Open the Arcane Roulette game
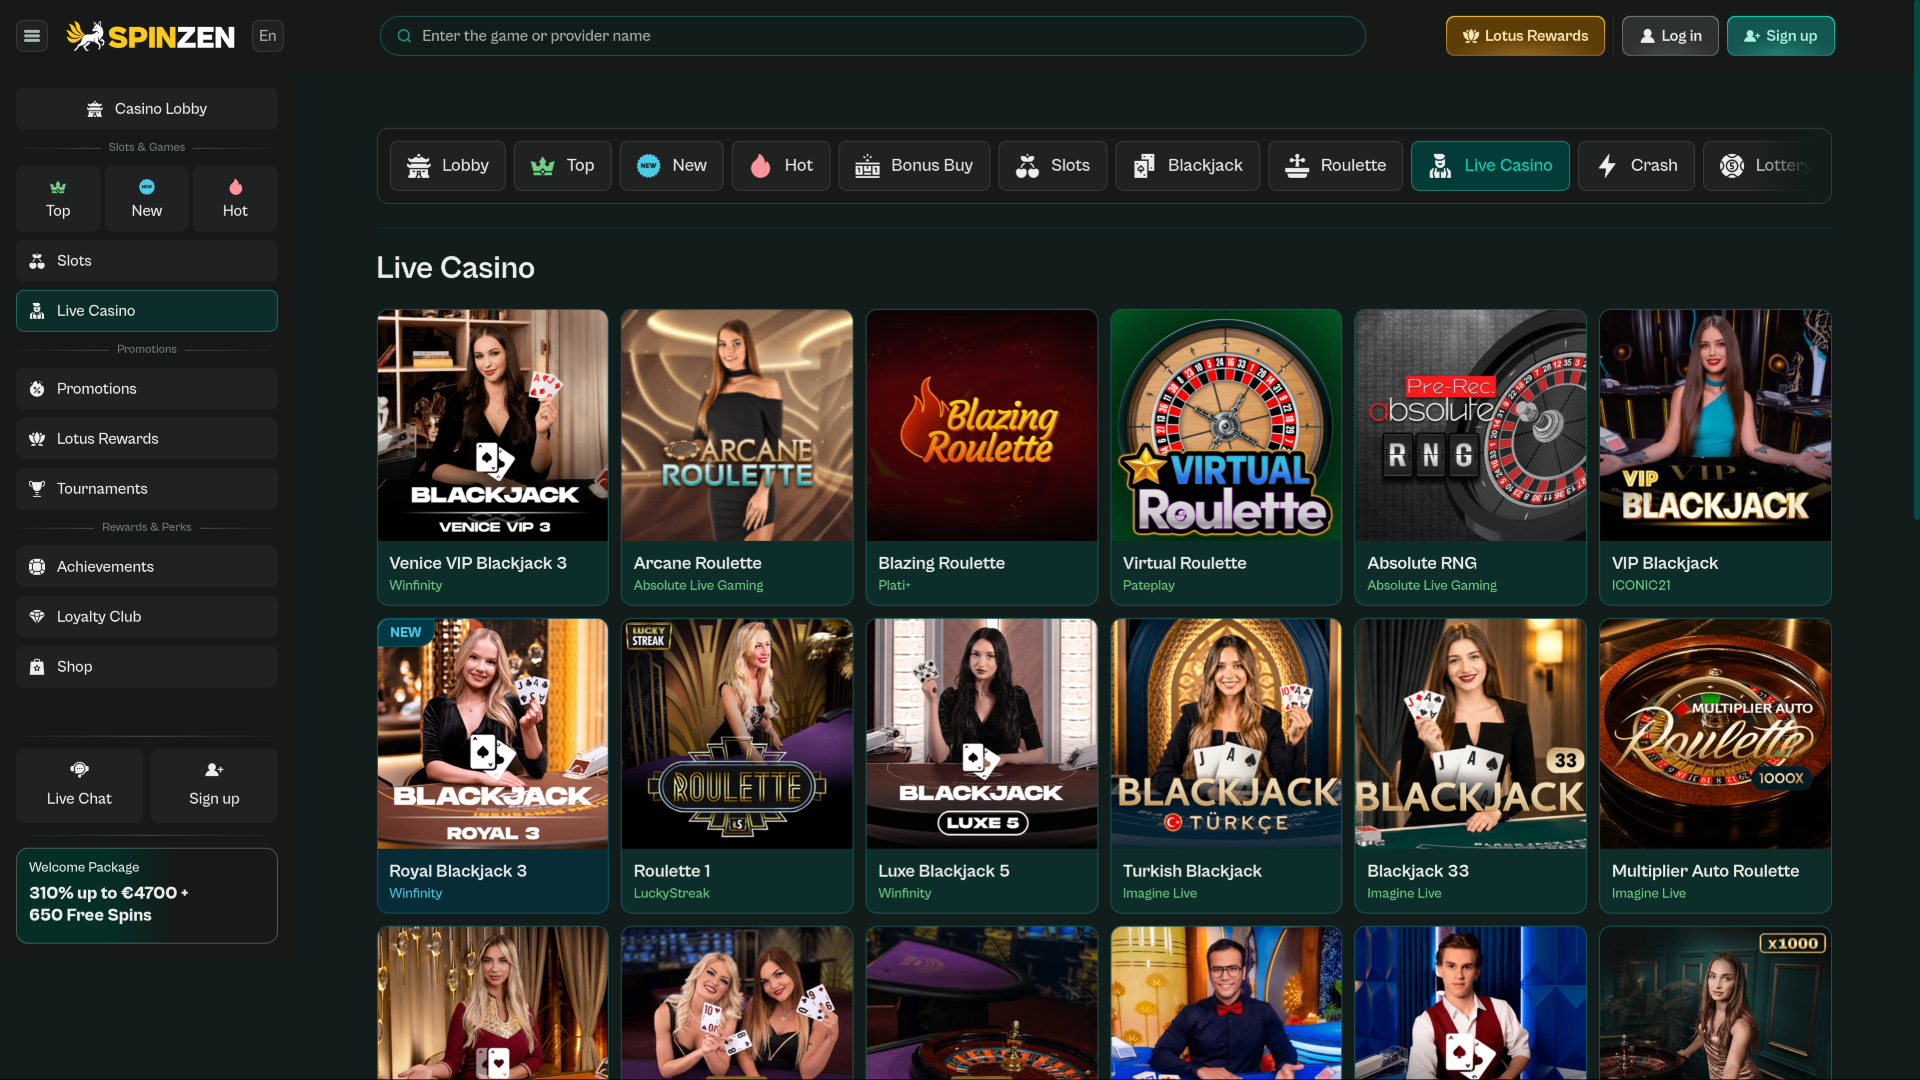The height and width of the screenshot is (1080, 1920). click(x=737, y=457)
